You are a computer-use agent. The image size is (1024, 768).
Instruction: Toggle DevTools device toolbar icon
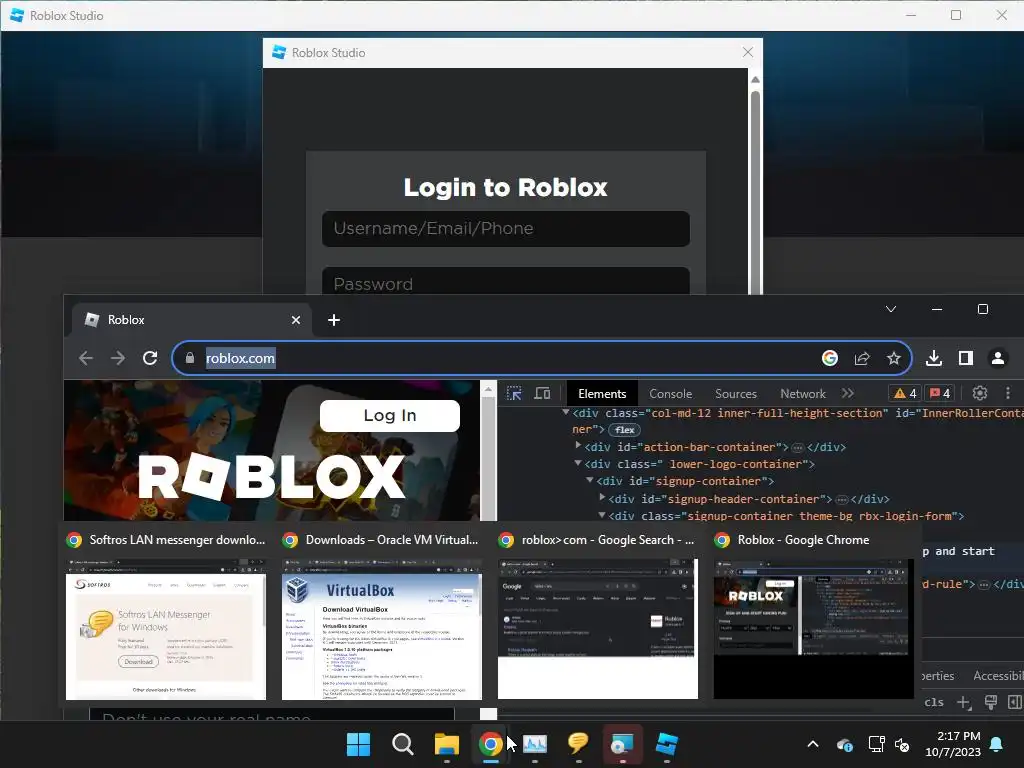pos(542,393)
